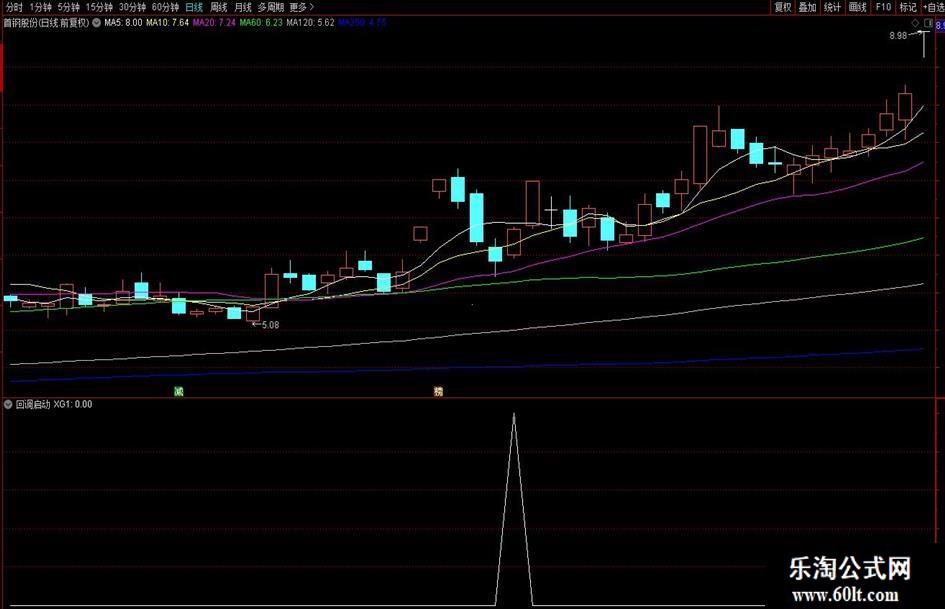The width and height of the screenshot is (945, 609).
Task: Click the MA10: 7.64 label
Action: click(168, 23)
